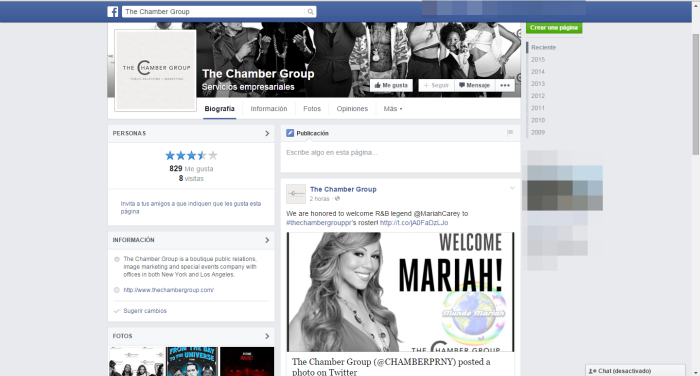
Task: Jump to 2012 in timeline
Action: click(x=538, y=96)
